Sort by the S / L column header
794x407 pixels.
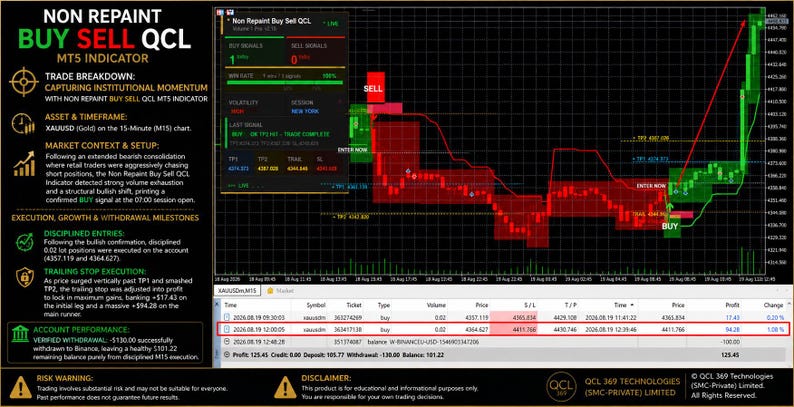530,305
